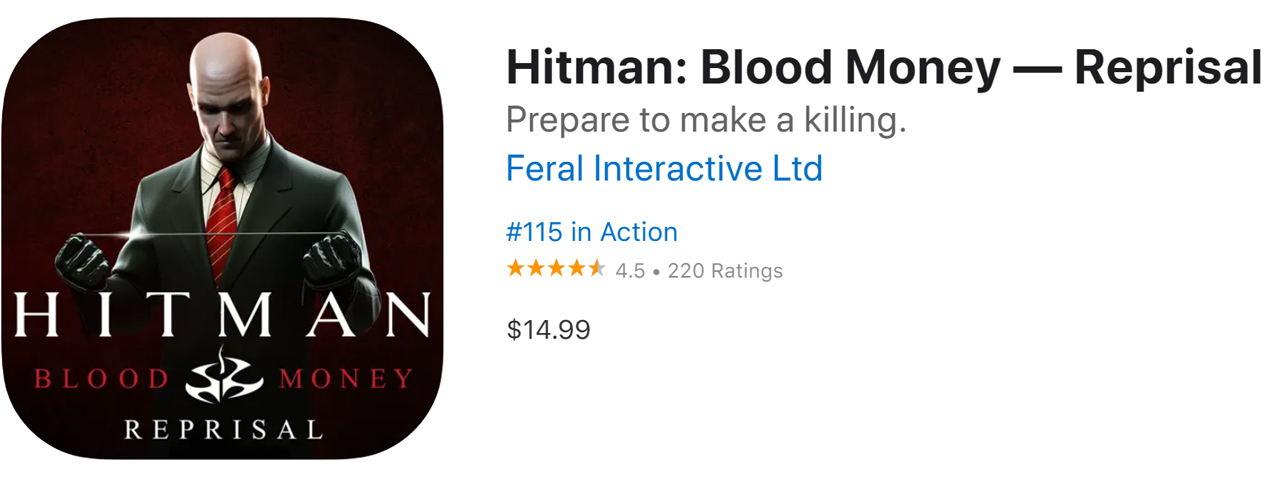Open the #115 in Action chart link
The width and height of the screenshot is (1280, 477).
pyautogui.click(x=592, y=232)
